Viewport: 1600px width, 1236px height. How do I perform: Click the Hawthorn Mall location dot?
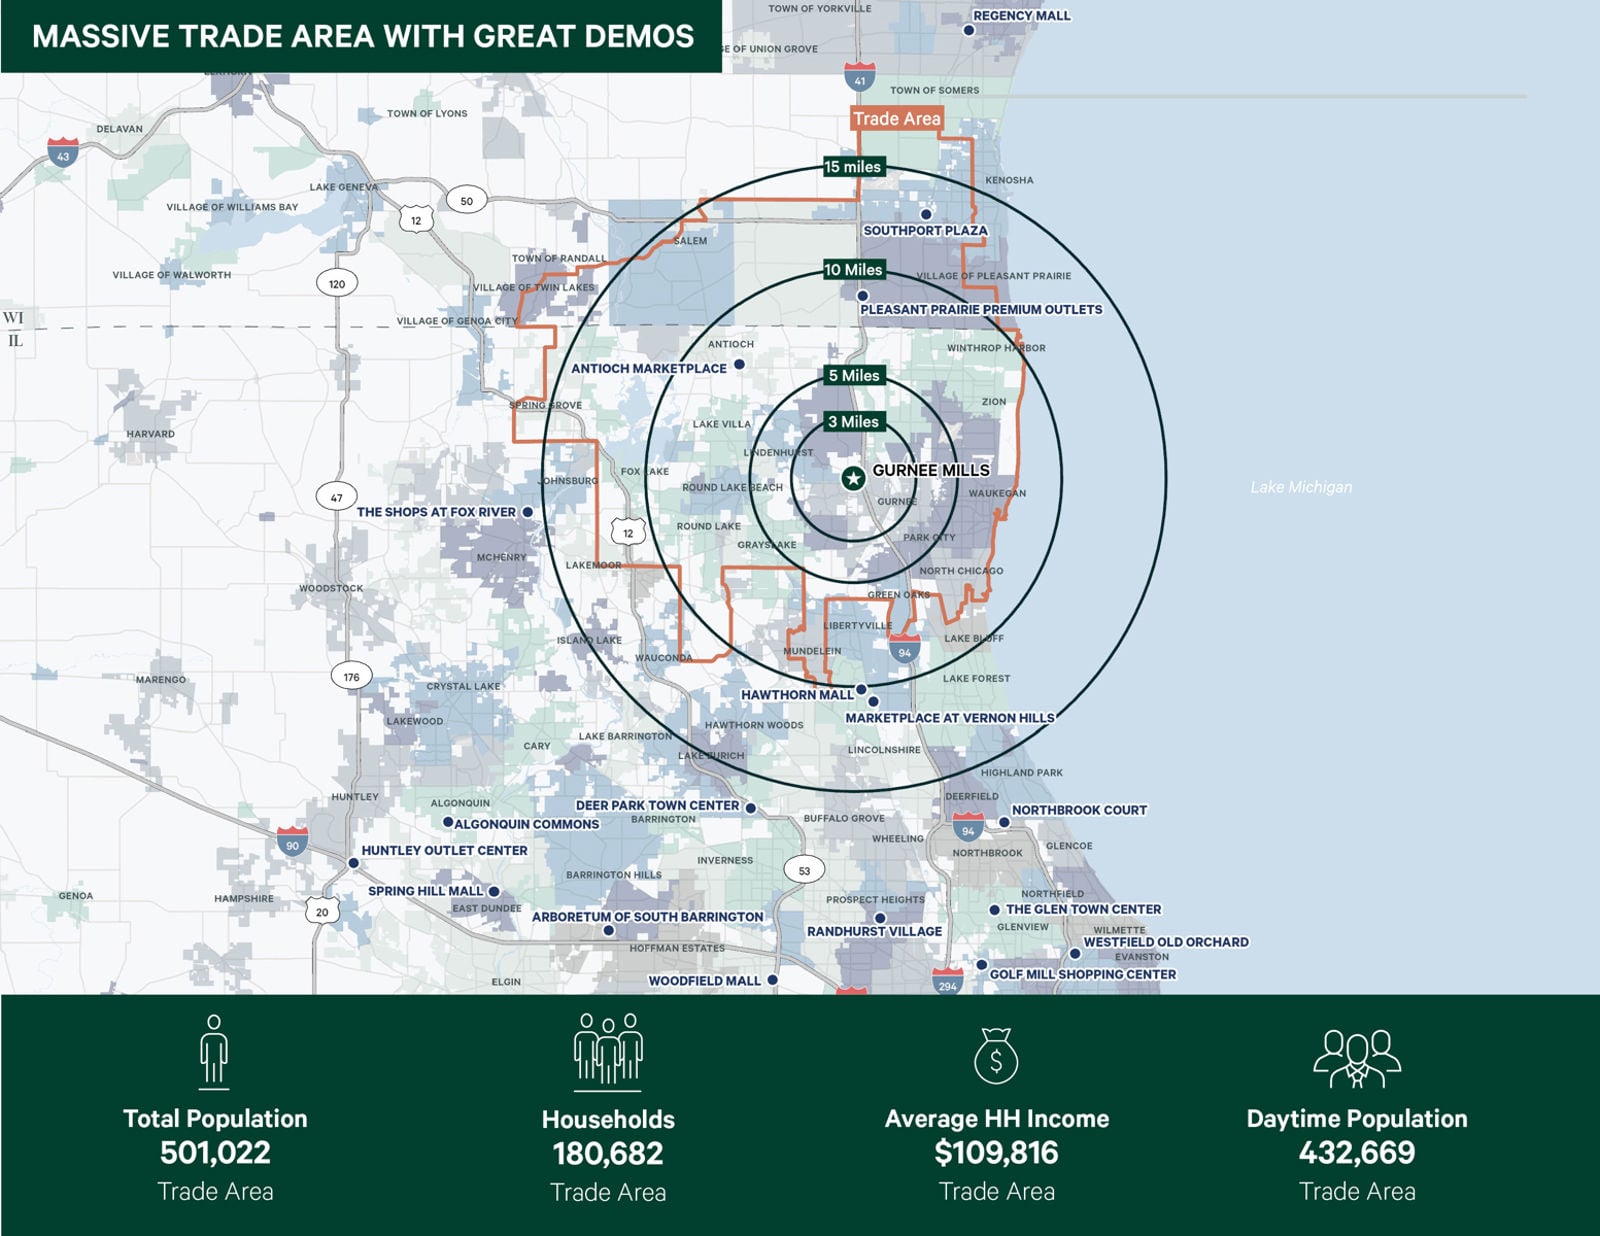861,690
